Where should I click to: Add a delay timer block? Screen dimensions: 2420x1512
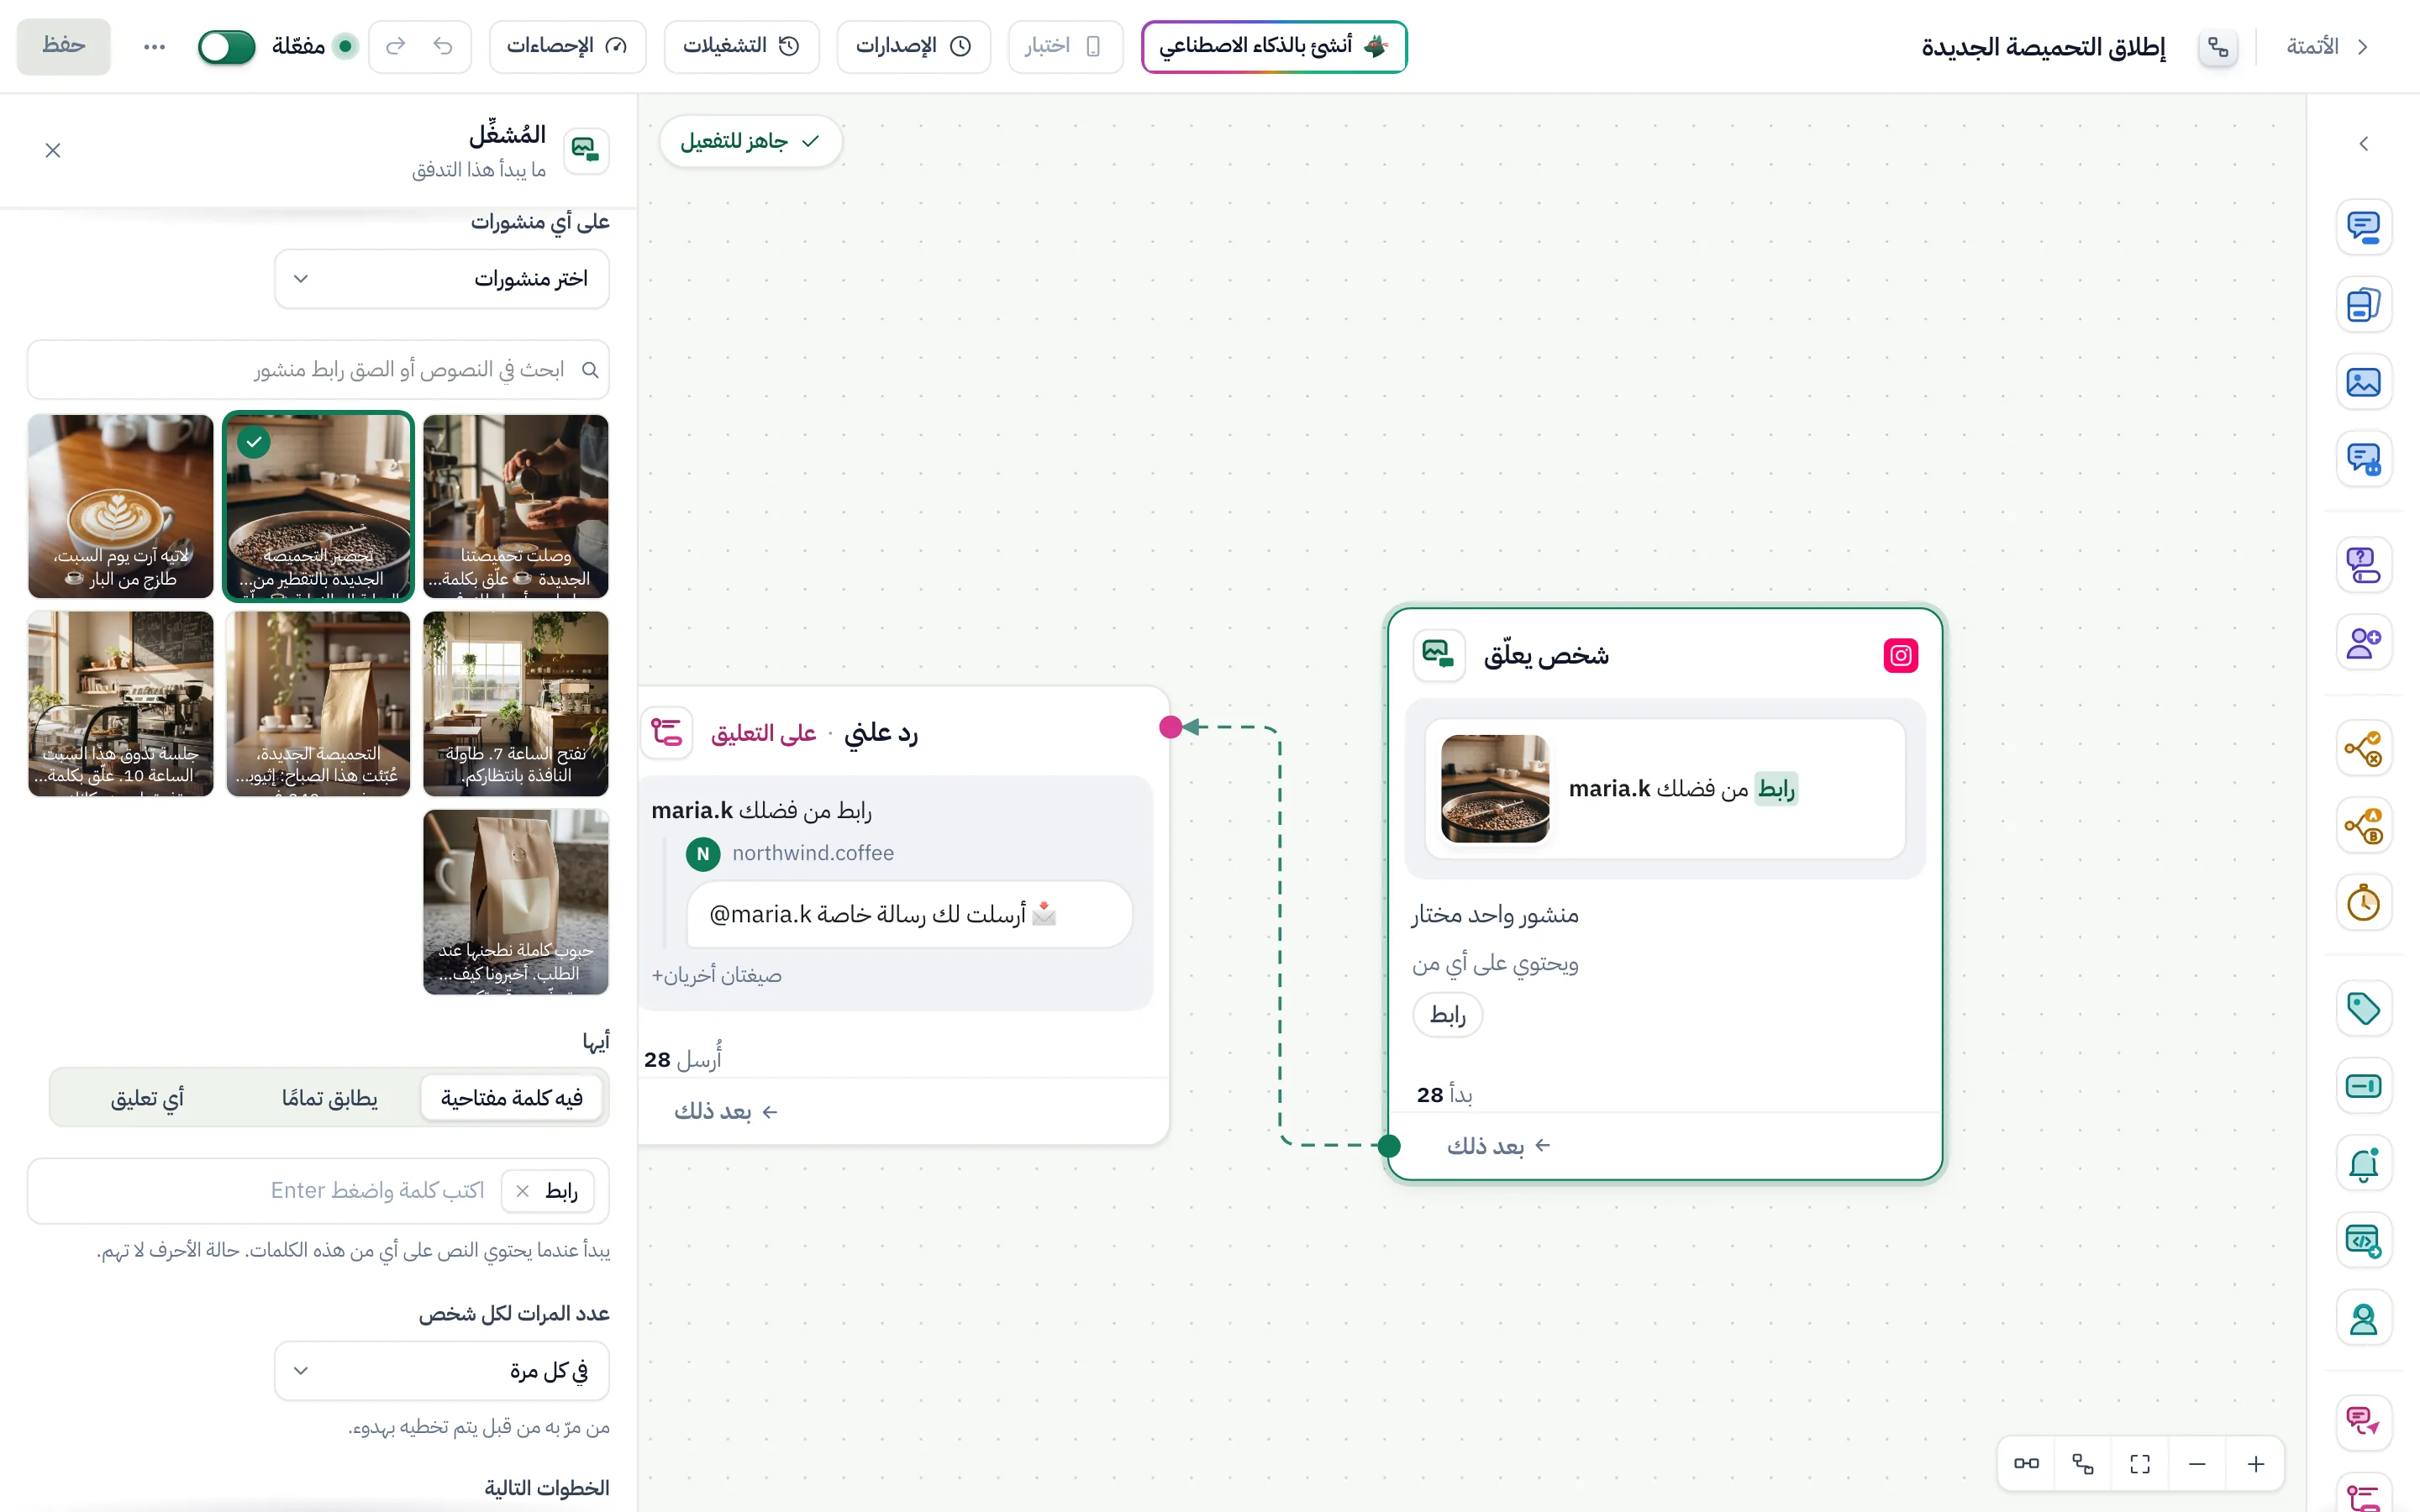coord(2363,903)
